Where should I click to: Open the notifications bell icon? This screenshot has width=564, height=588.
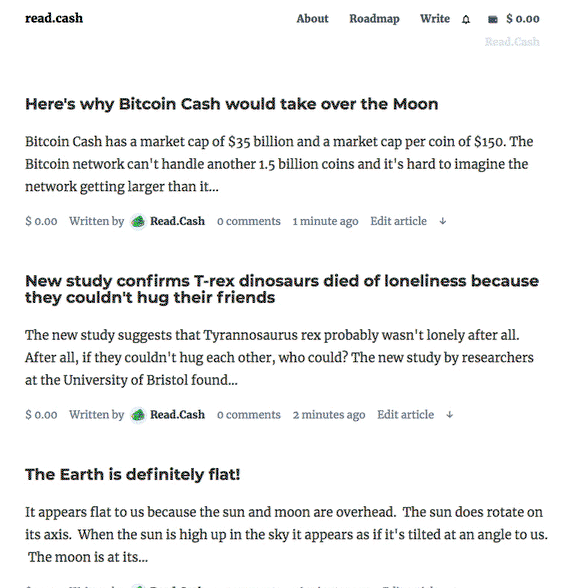[466, 19]
